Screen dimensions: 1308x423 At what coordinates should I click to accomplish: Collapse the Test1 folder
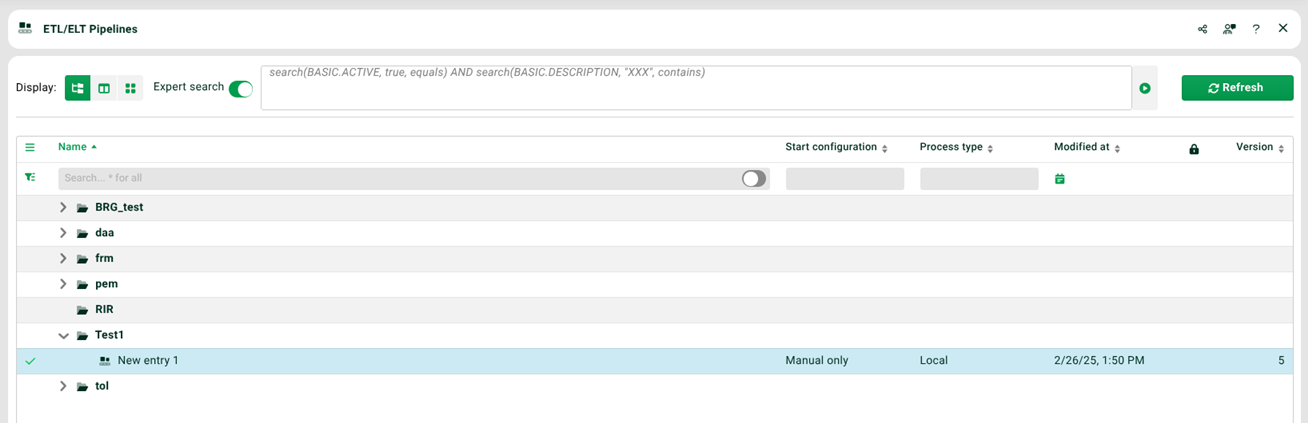(x=63, y=336)
